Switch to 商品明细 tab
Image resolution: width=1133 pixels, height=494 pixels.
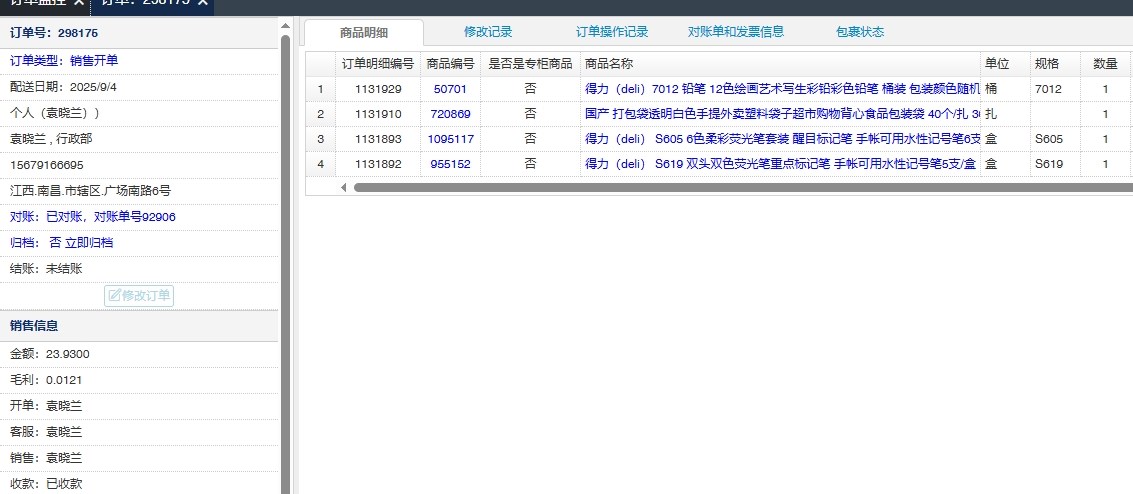[363, 32]
